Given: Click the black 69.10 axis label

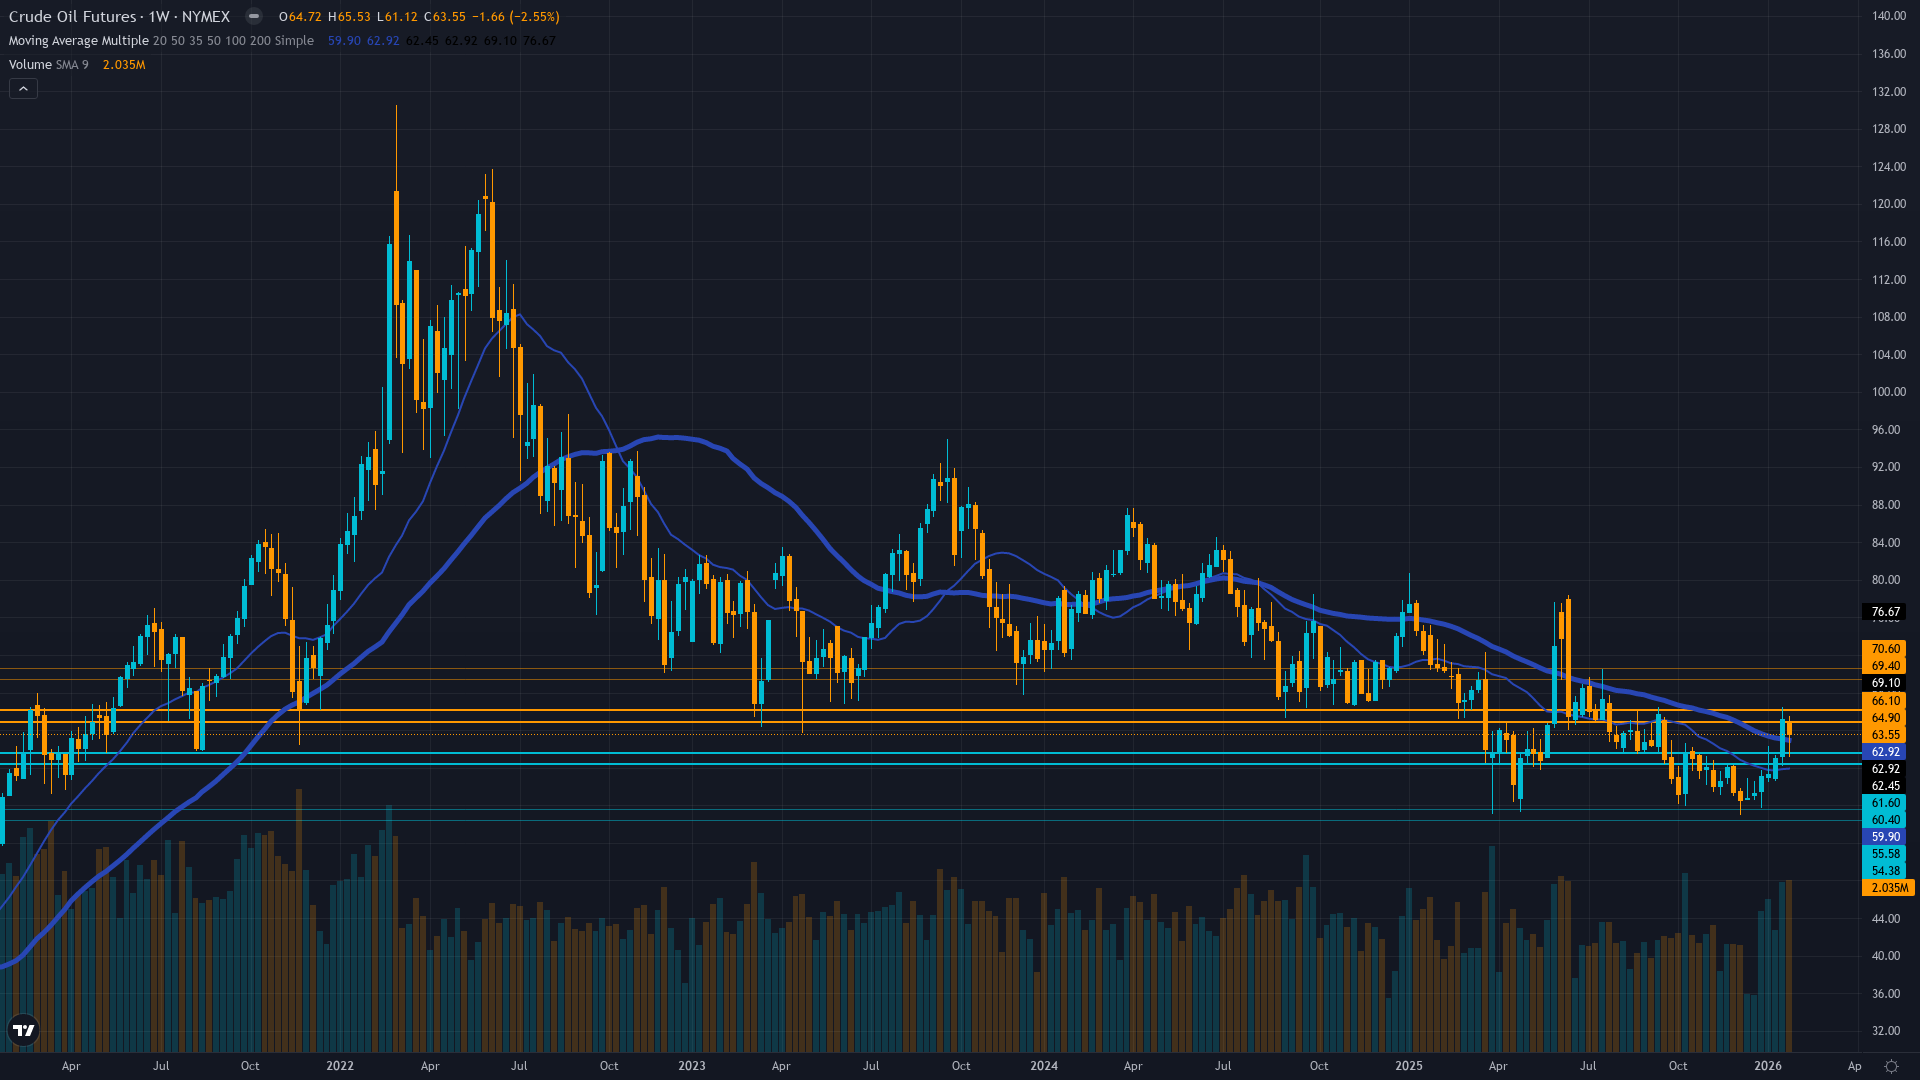Looking at the screenshot, I should click(1885, 684).
